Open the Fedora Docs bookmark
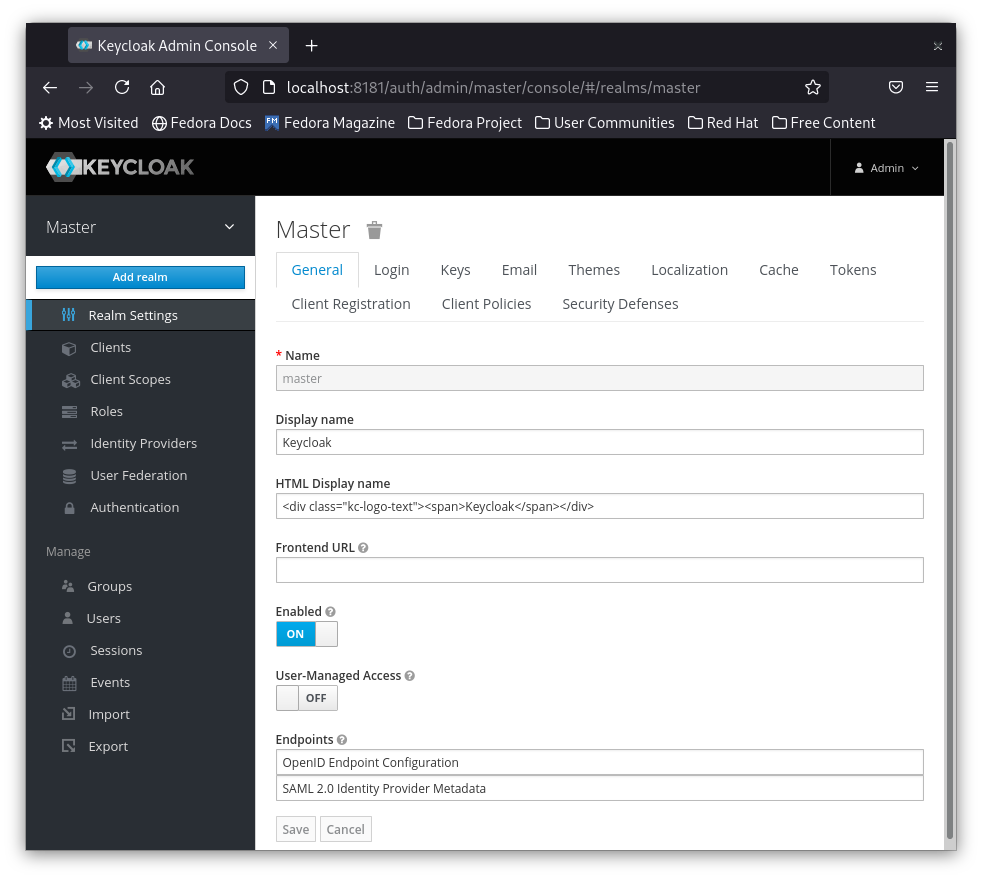Screen dimensions: 982x879 point(202,123)
